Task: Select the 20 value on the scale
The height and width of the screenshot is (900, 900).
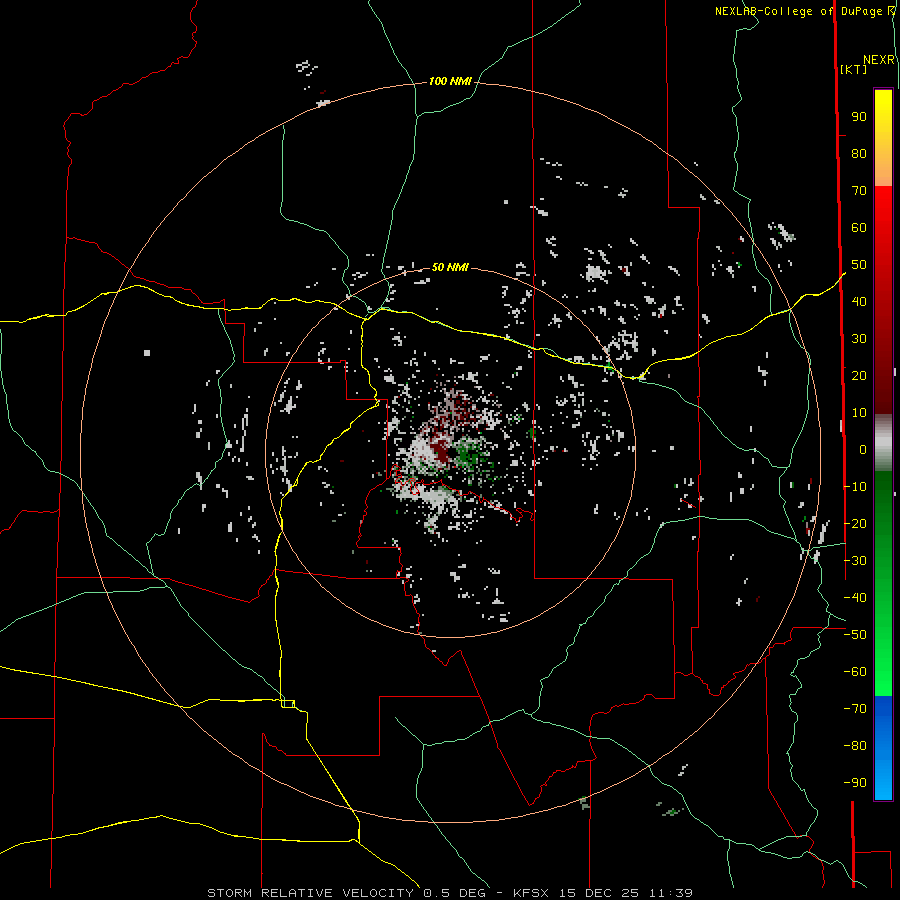Action: click(859, 375)
